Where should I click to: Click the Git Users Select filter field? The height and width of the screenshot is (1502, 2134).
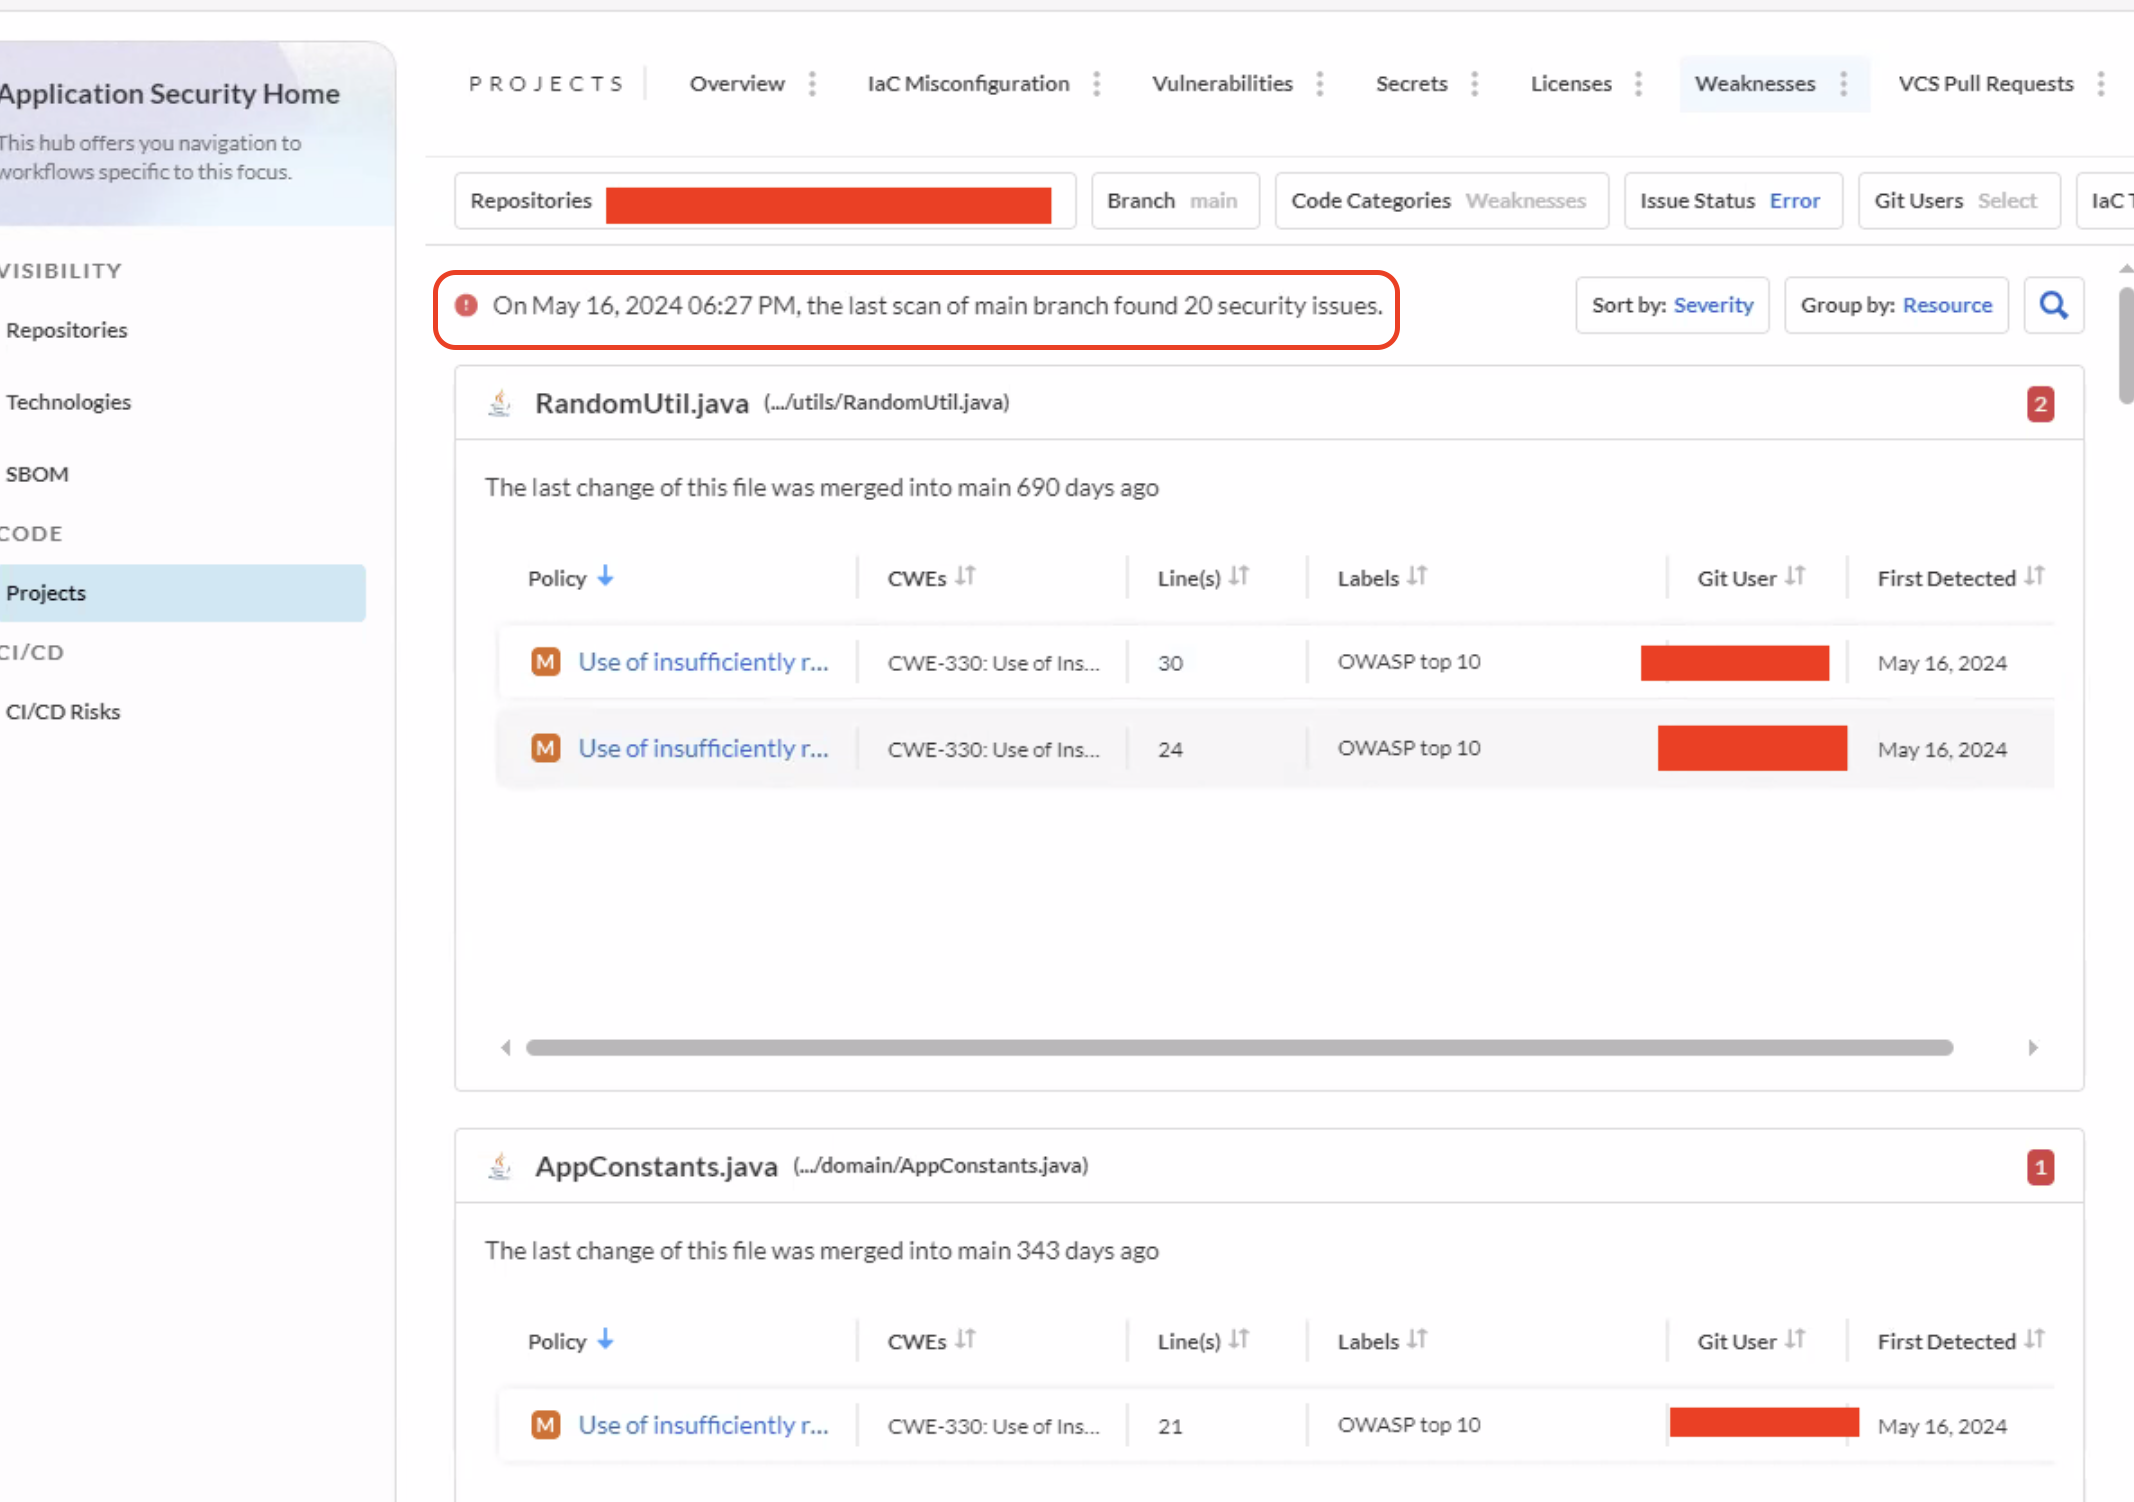[1958, 201]
